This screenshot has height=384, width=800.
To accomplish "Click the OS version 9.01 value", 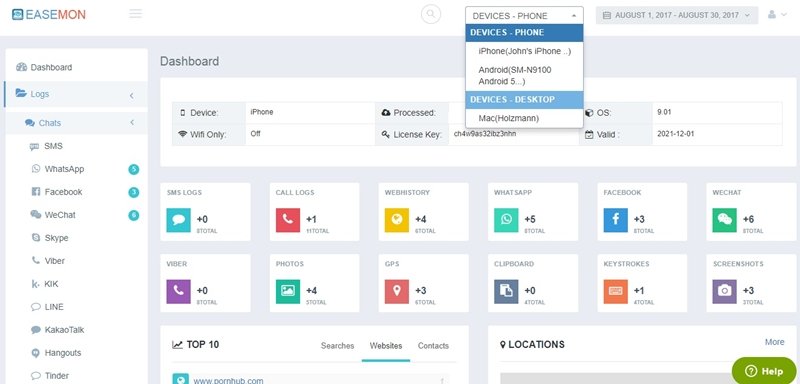I will tap(664, 112).
